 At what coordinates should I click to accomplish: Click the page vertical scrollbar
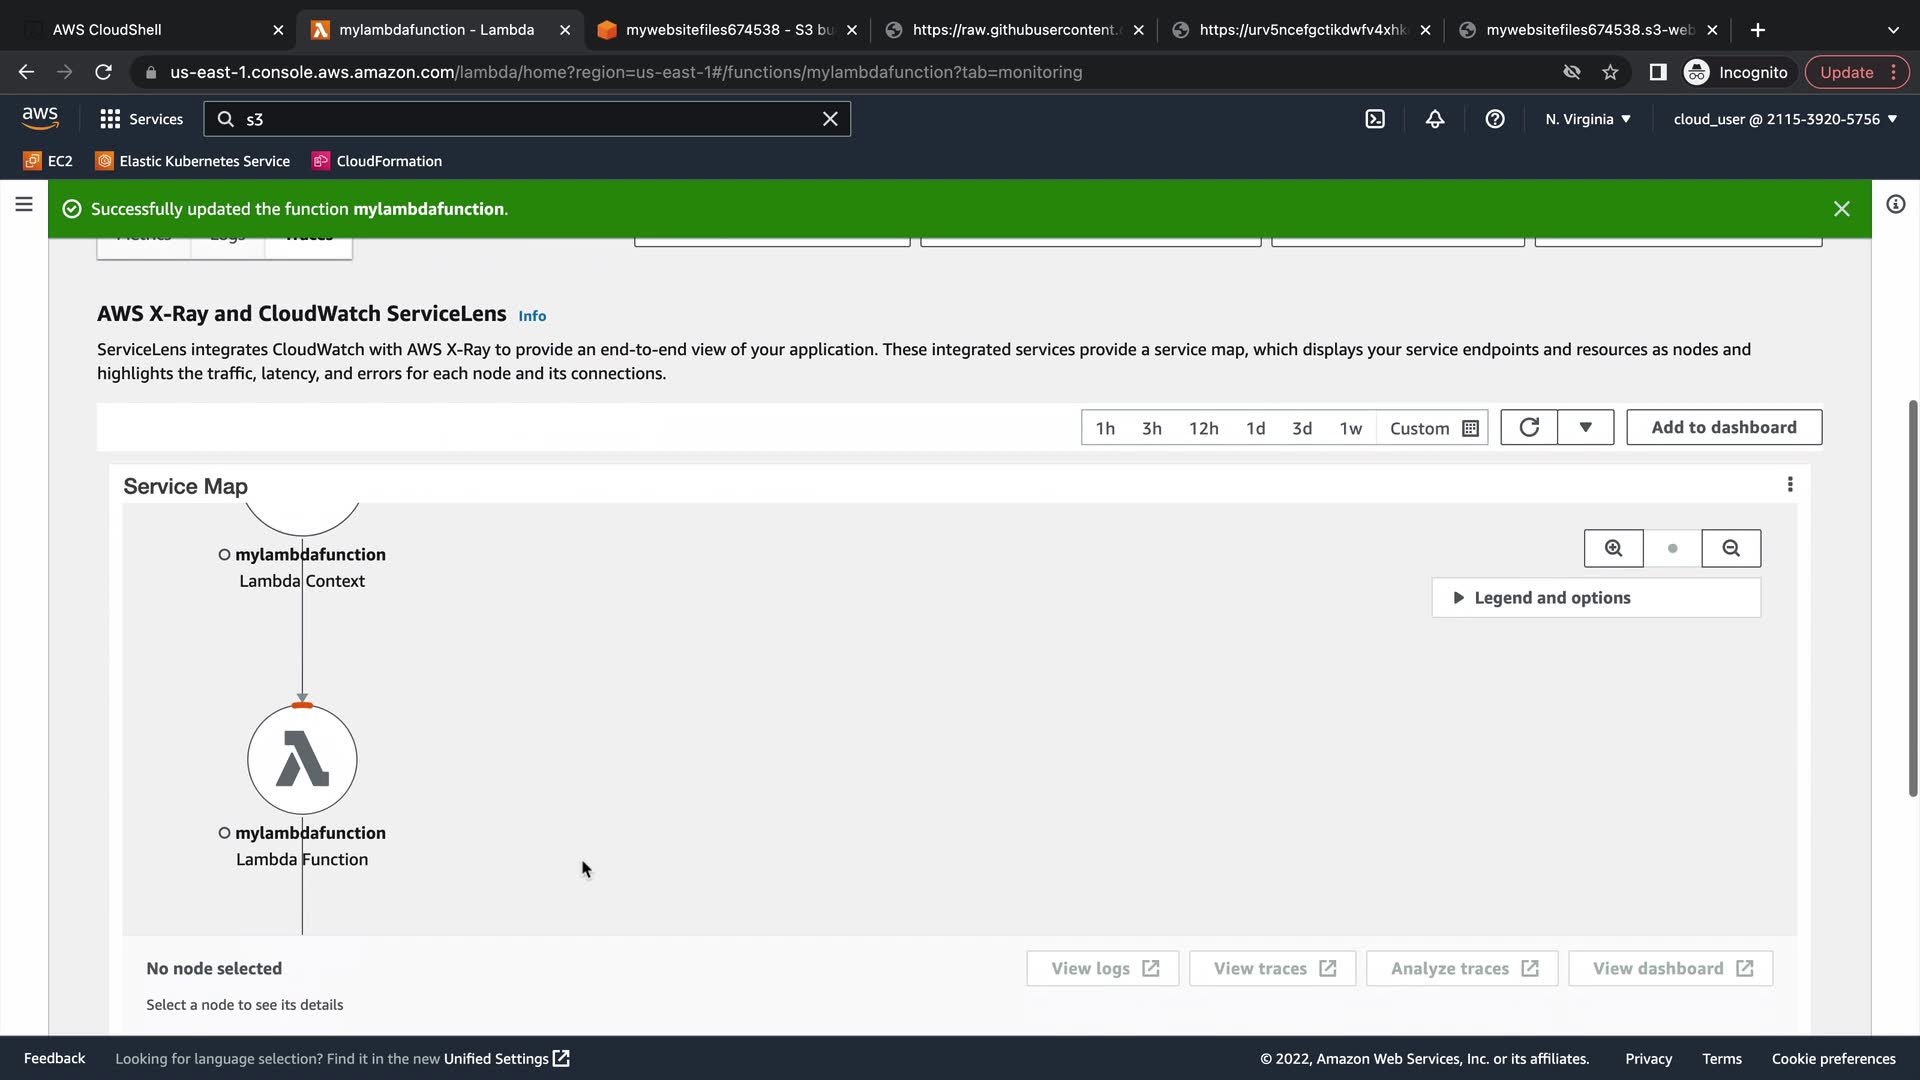1913,598
